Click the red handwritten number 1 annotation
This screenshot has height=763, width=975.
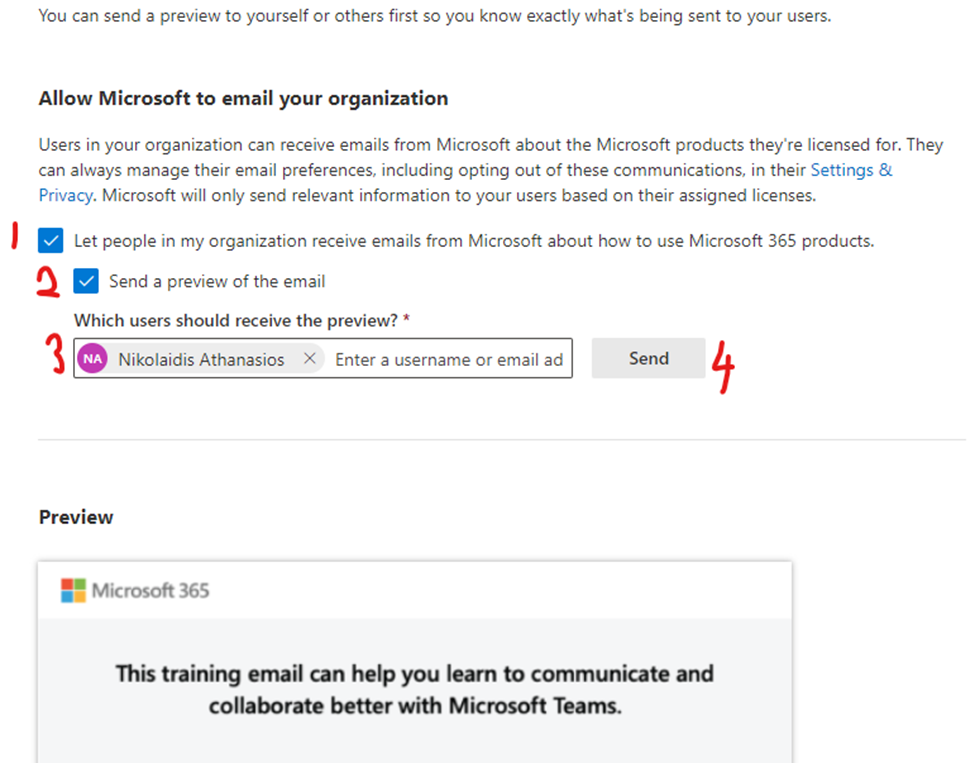tap(15, 239)
